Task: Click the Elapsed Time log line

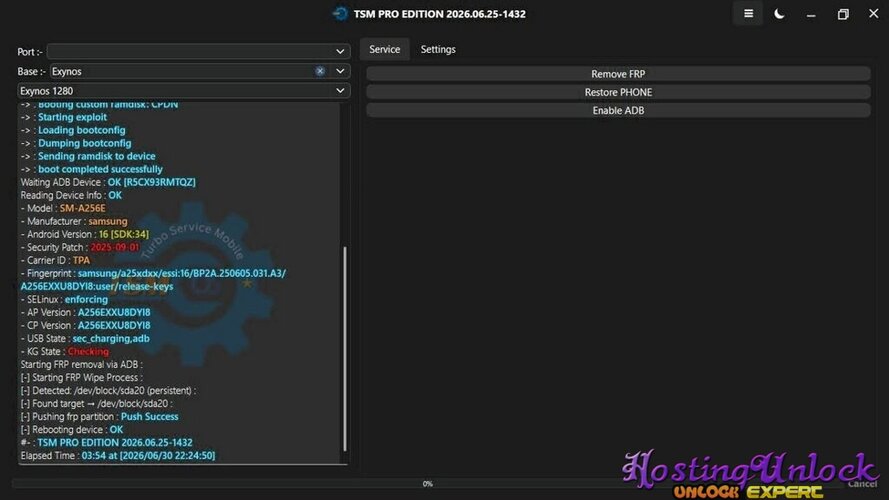Action: pos(118,455)
